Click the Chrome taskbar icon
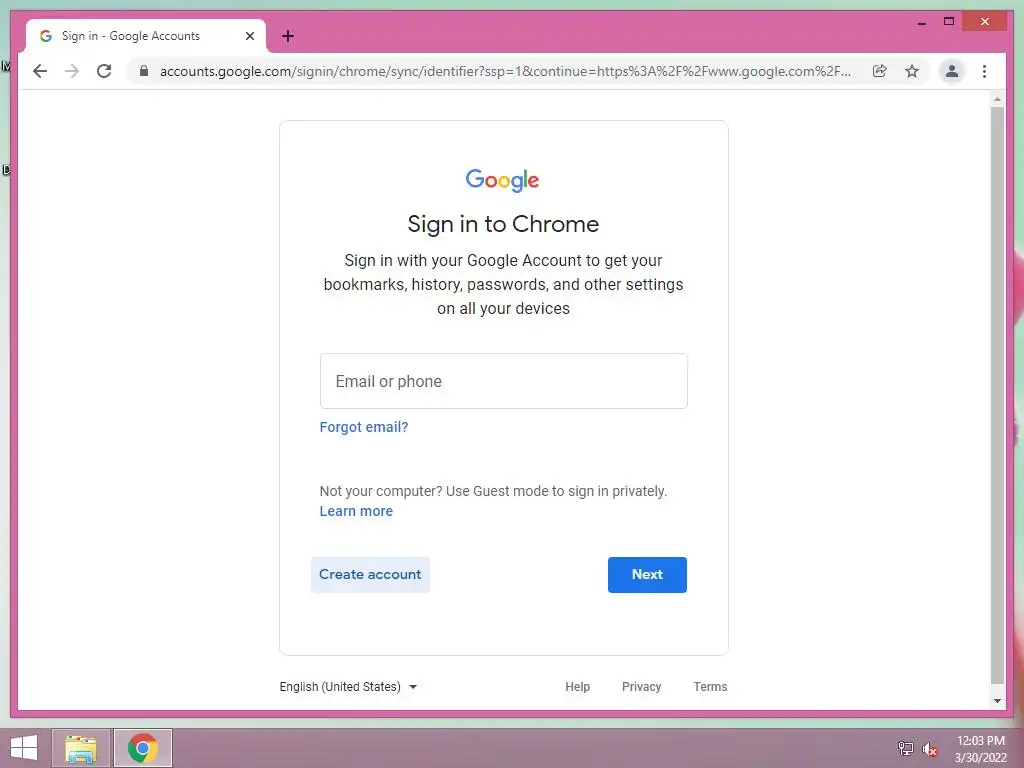The image size is (1024, 768). click(143, 748)
